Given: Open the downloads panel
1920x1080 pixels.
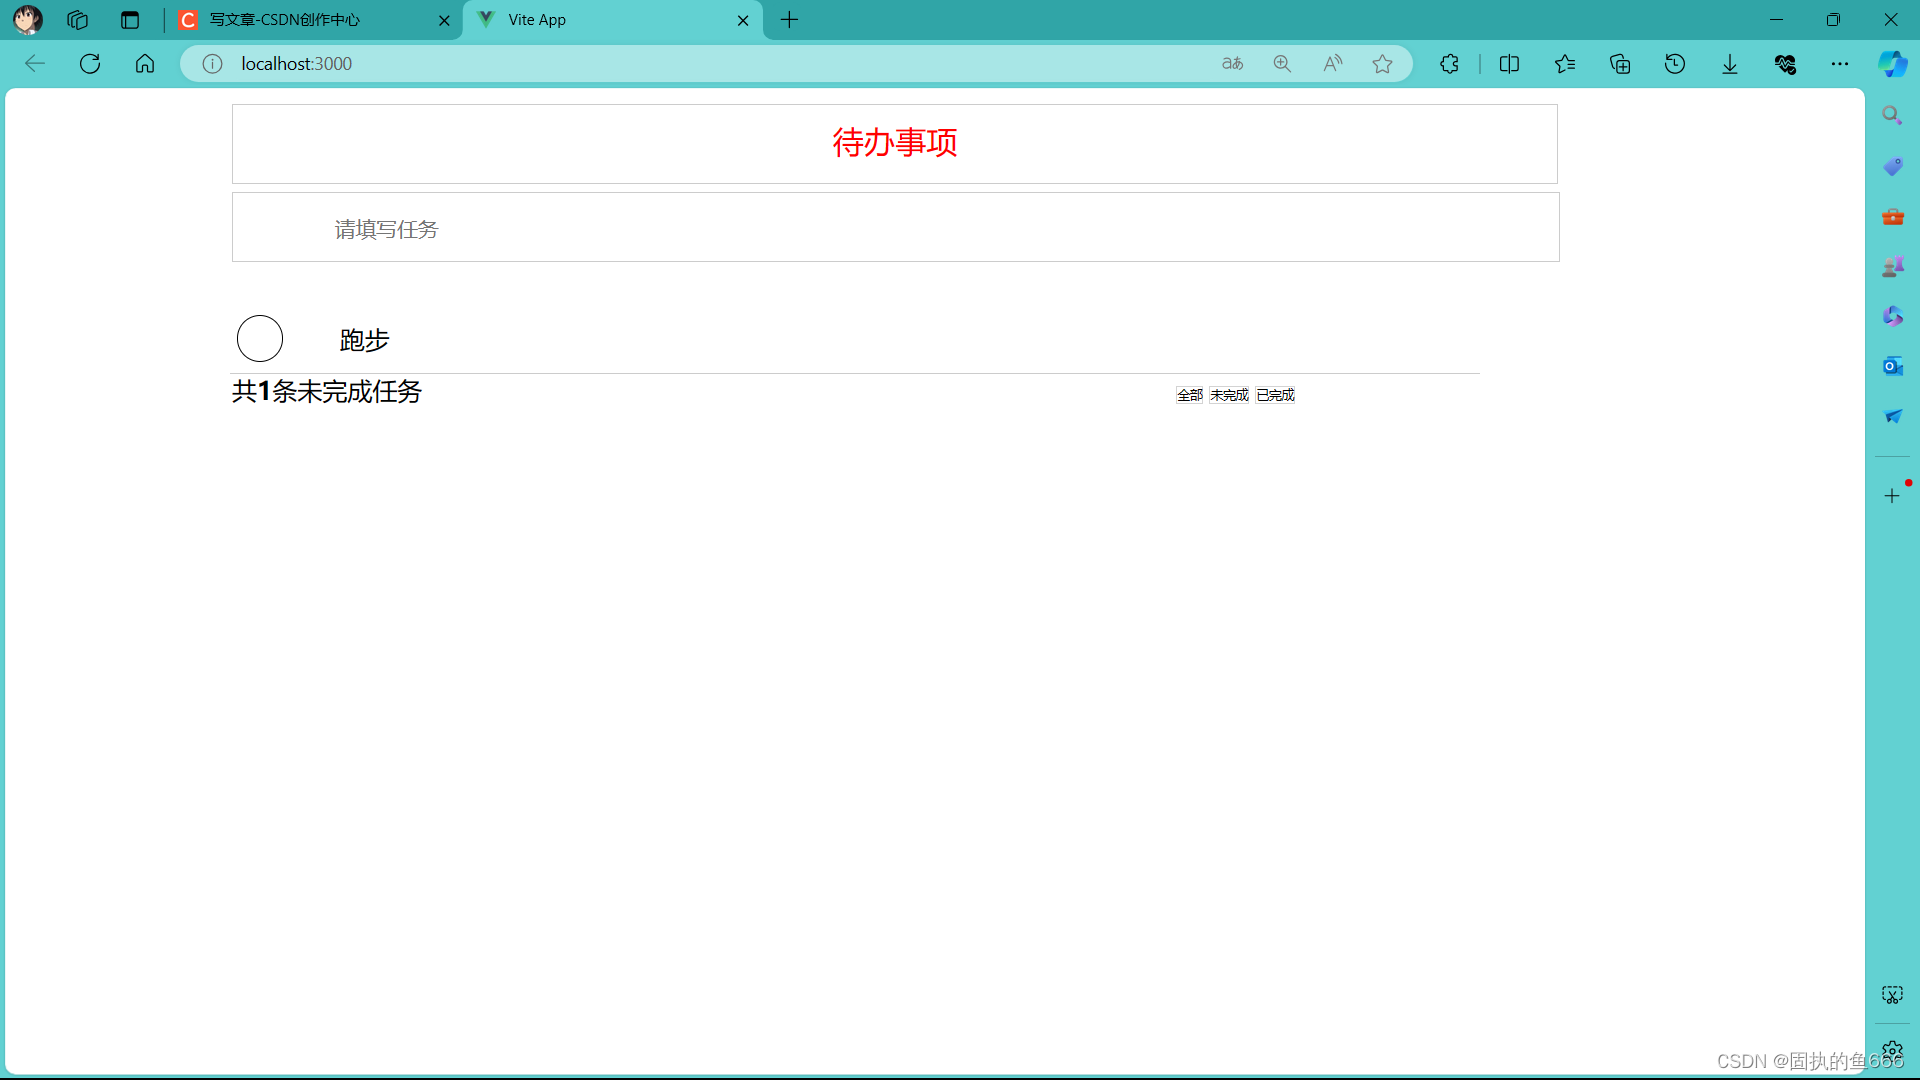Looking at the screenshot, I should (x=1730, y=64).
